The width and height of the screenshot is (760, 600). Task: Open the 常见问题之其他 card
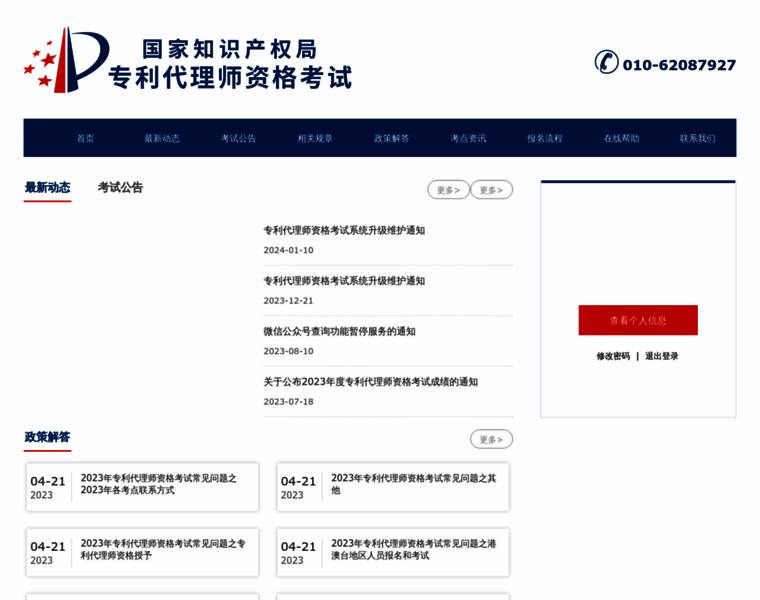click(393, 487)
